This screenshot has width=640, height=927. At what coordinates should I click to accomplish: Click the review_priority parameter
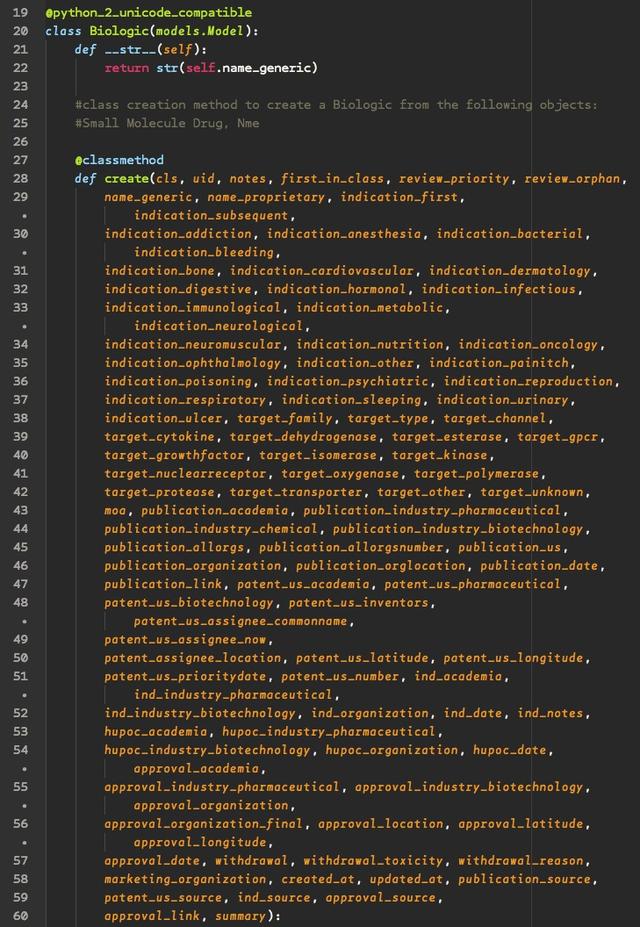click(x=454, y=179)
